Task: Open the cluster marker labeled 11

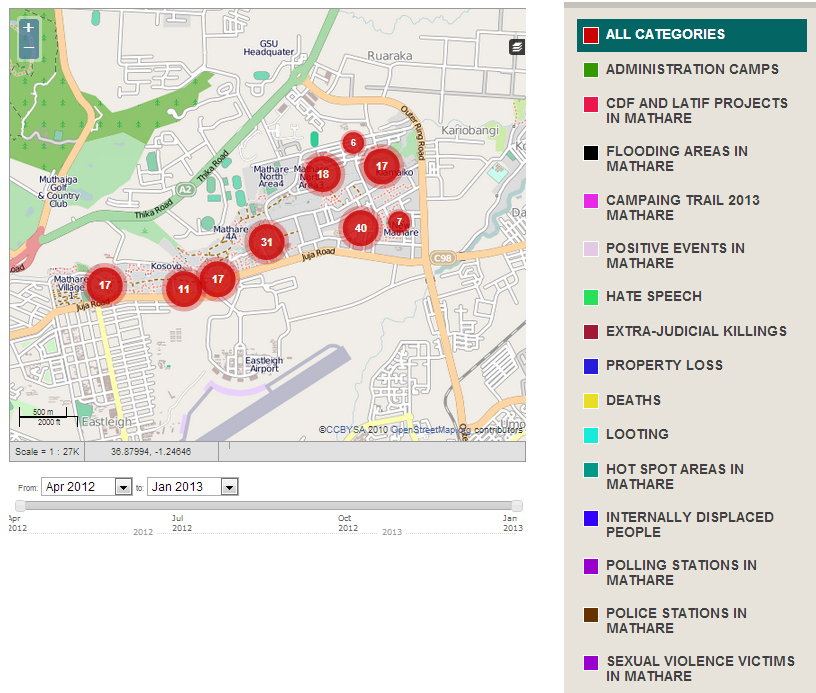Action: click(183, 290)
